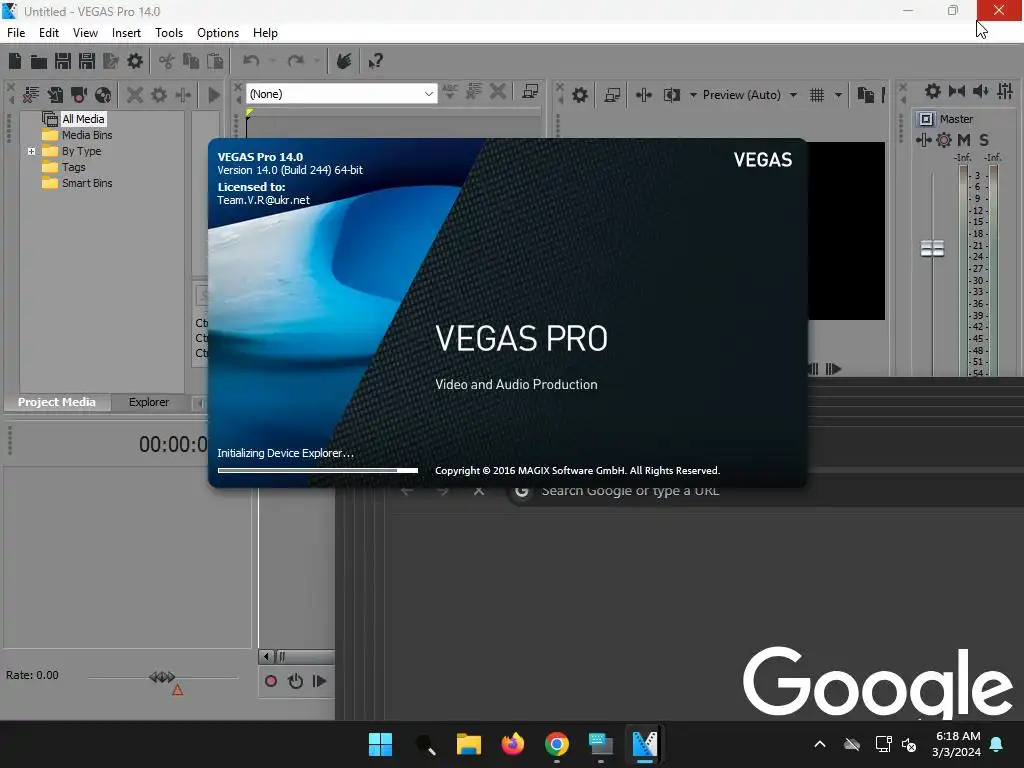
Task: Open the Render As tool
Action: coord(111,61)
